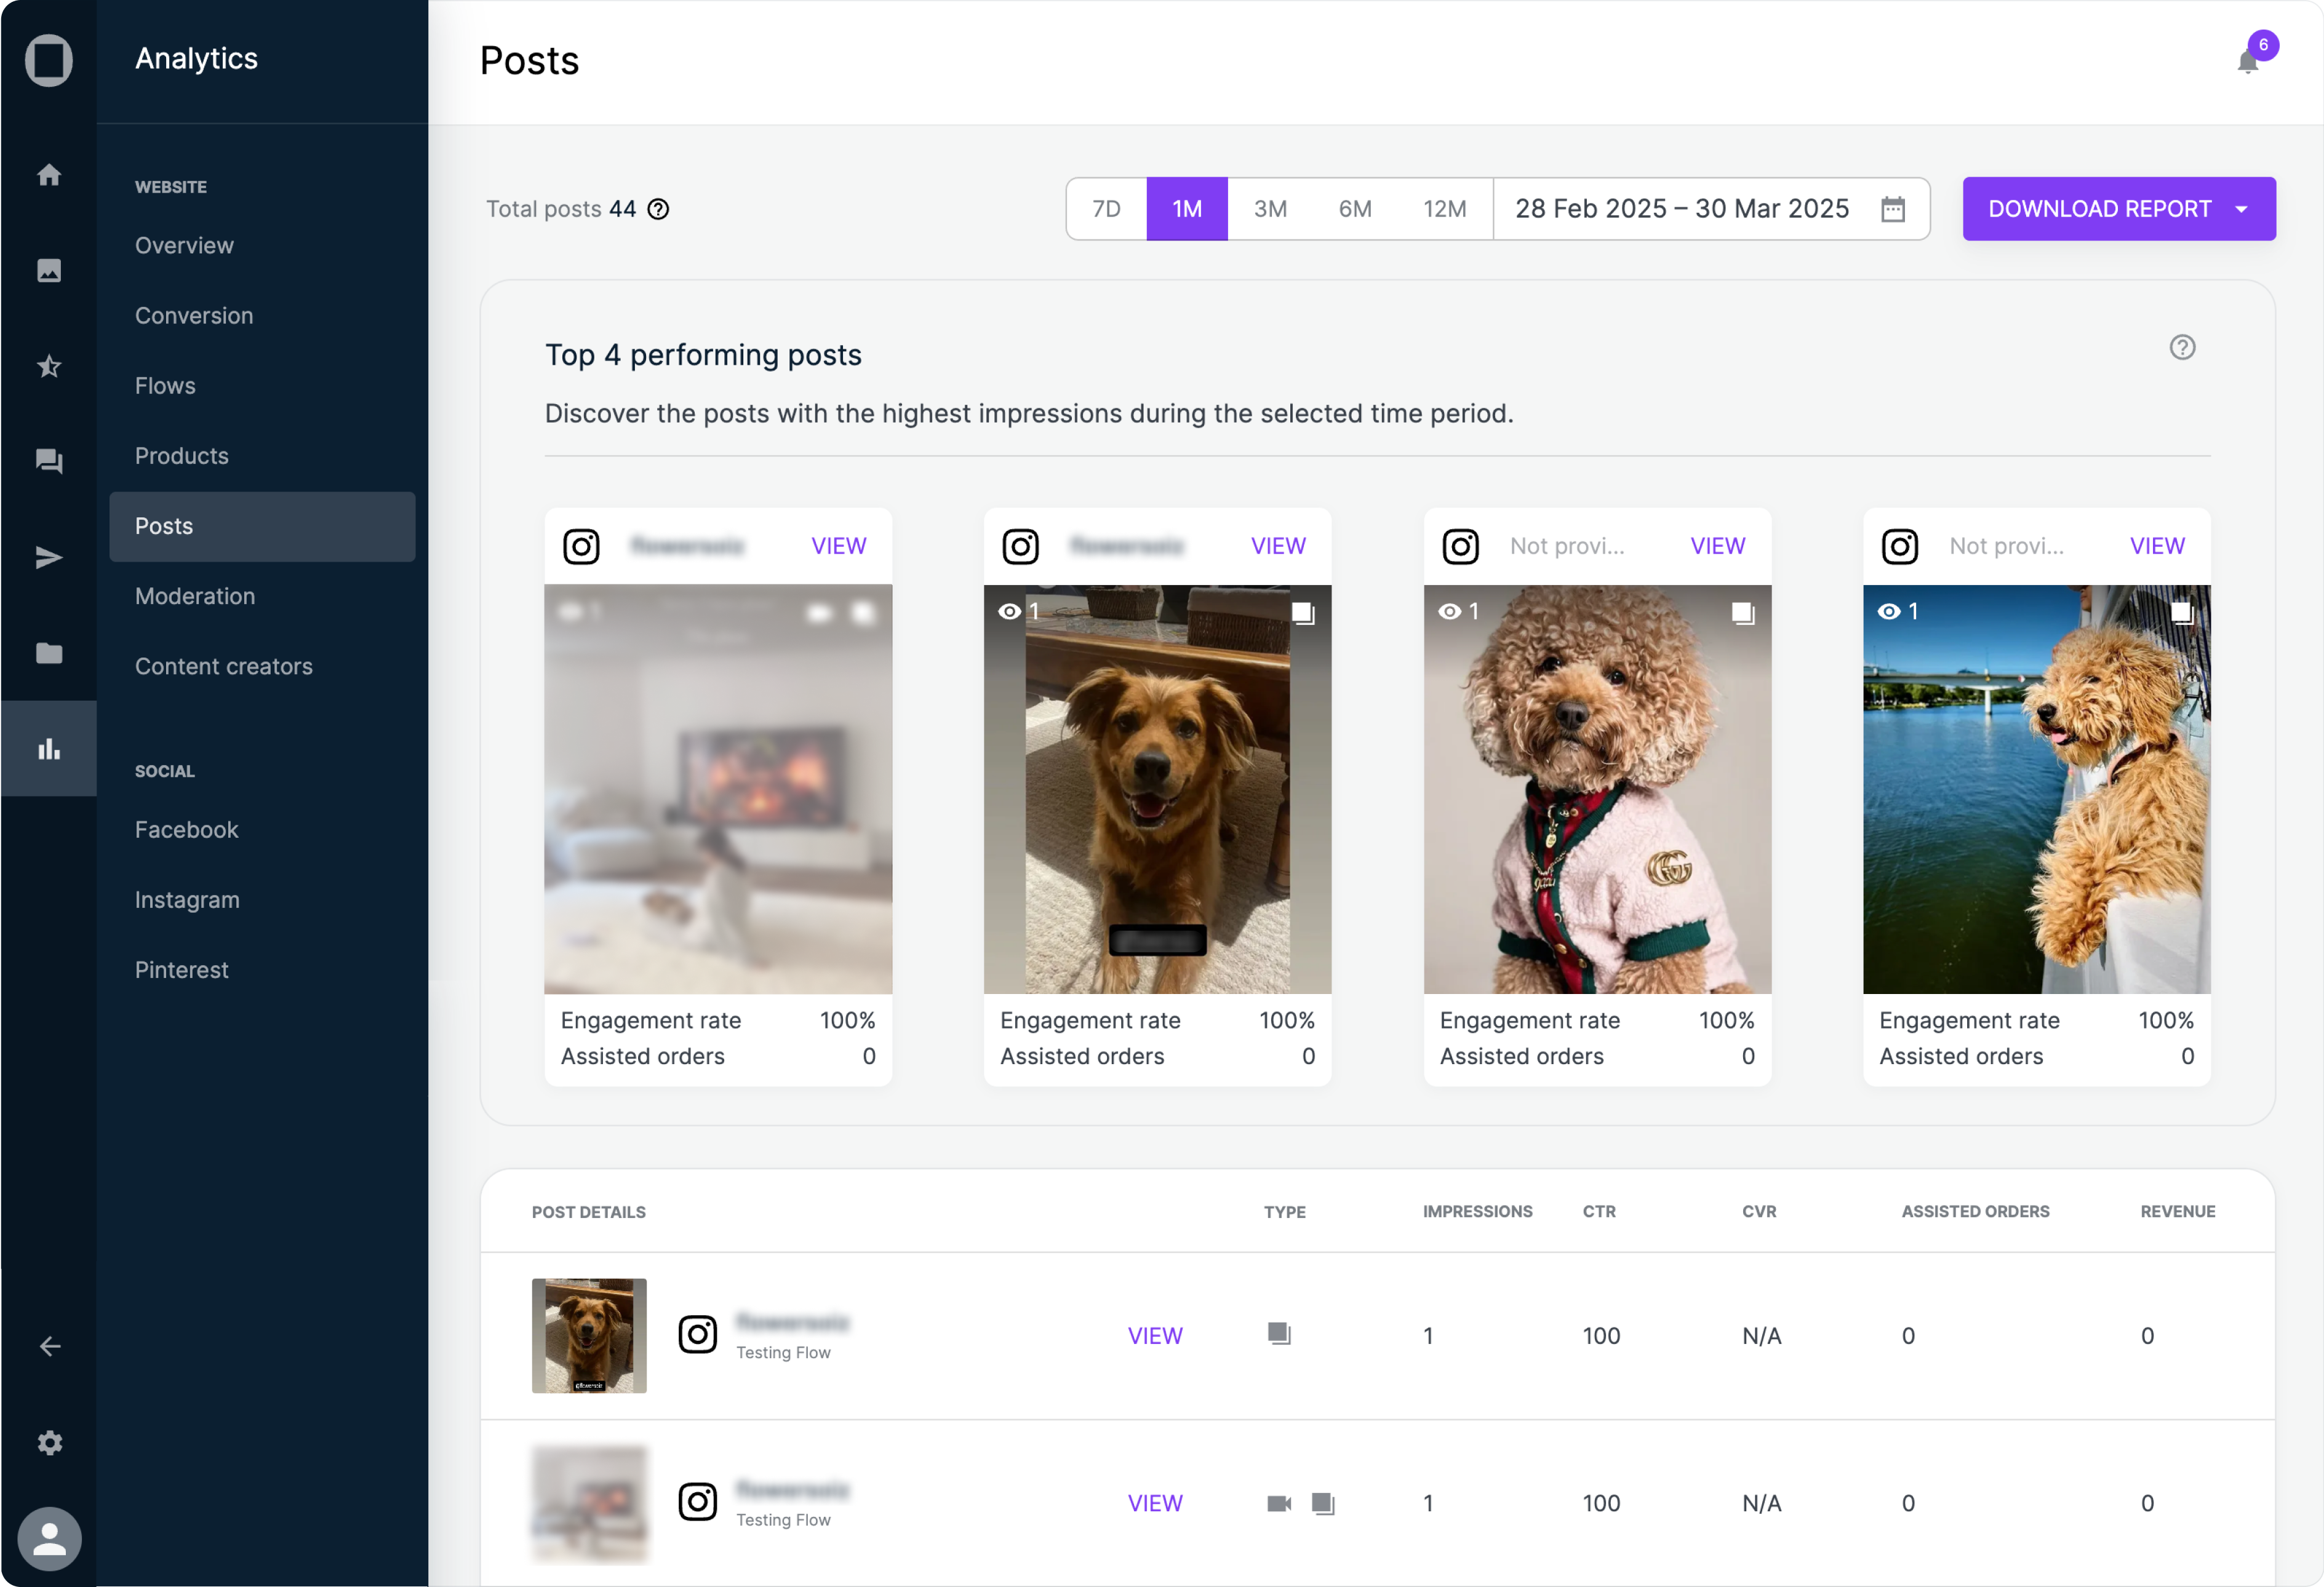Viewport: 2324px width, 1587px height.
Task: Open the folder icon in left rail
Action: pos(49,653)
